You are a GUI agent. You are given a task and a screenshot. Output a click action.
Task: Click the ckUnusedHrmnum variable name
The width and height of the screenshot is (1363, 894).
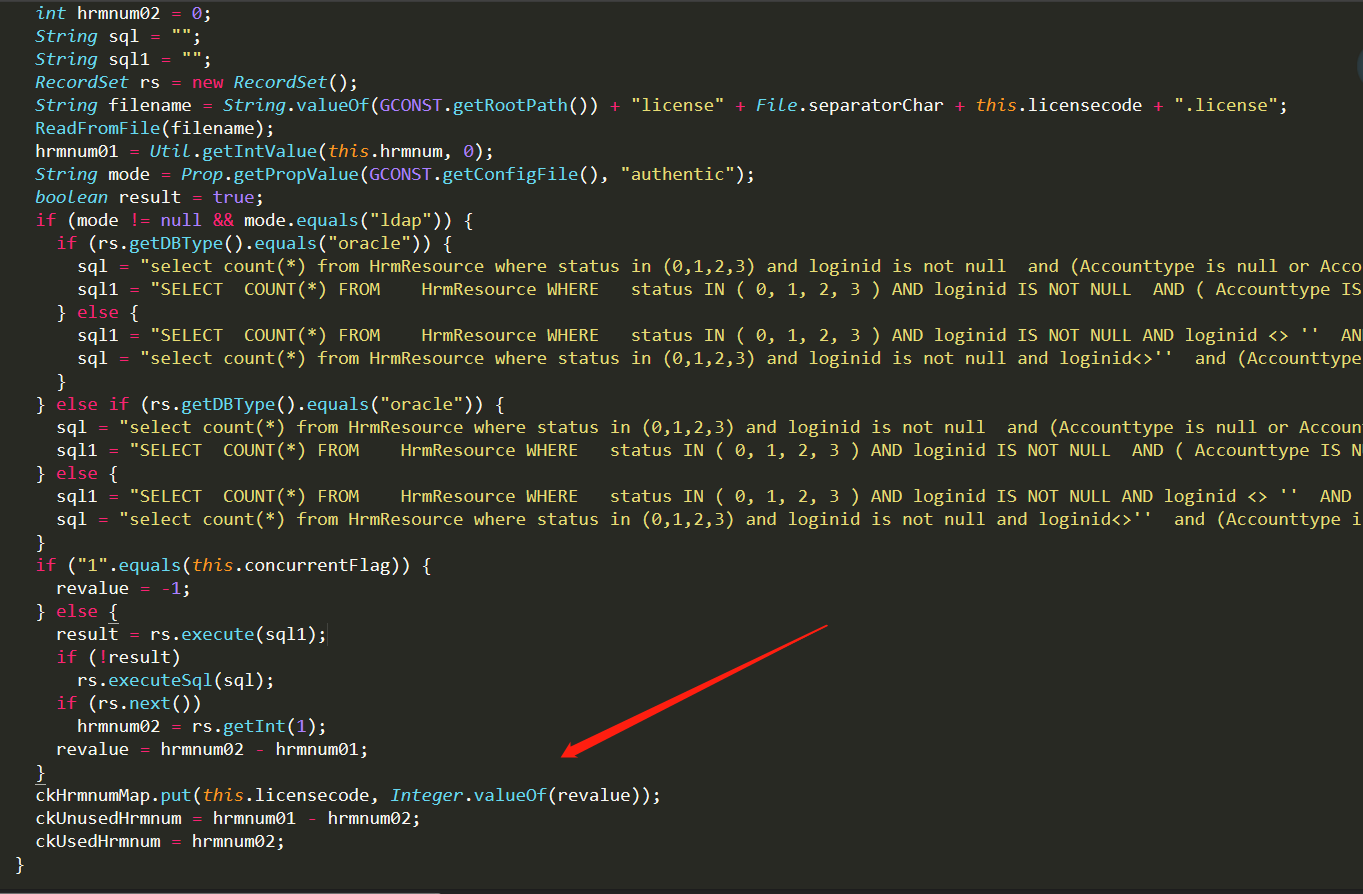[x=108, y=818]
